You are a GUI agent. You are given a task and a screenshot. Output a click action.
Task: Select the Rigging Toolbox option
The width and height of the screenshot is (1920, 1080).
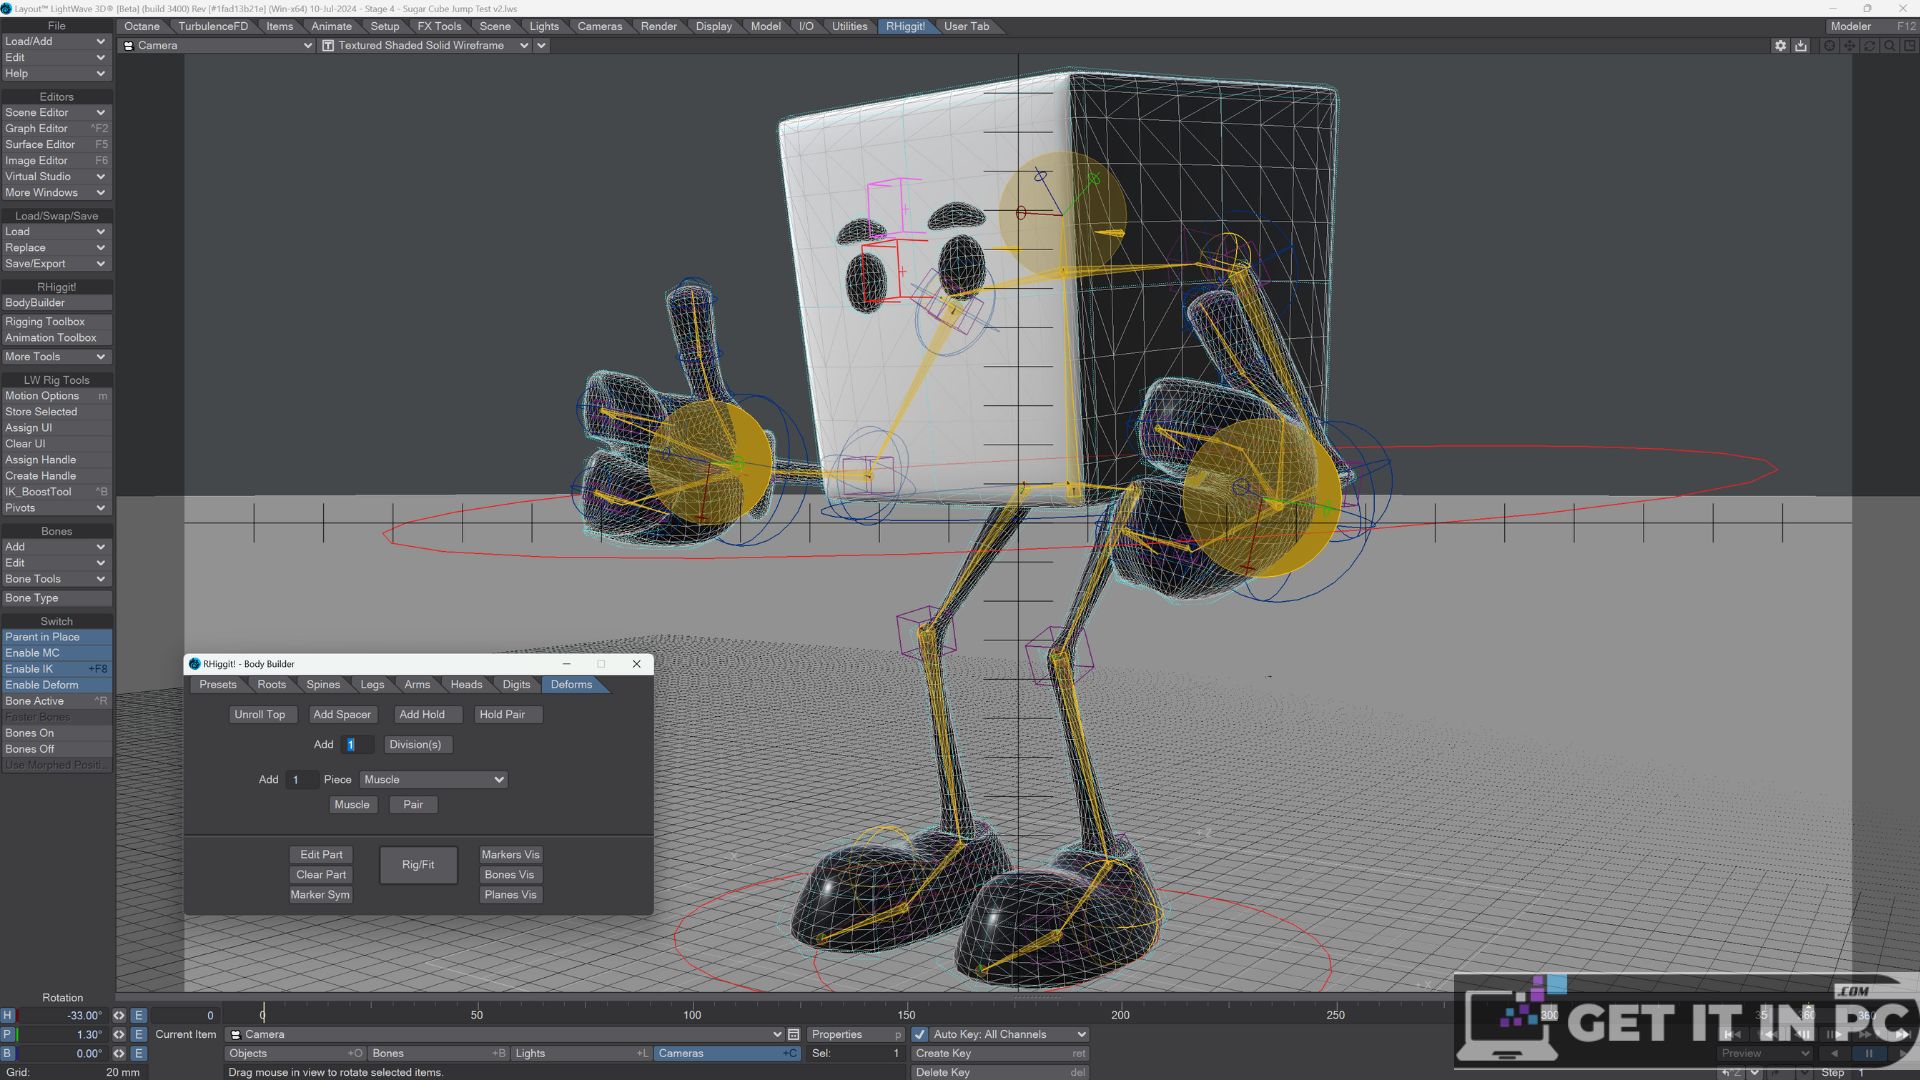pos(44,320)
